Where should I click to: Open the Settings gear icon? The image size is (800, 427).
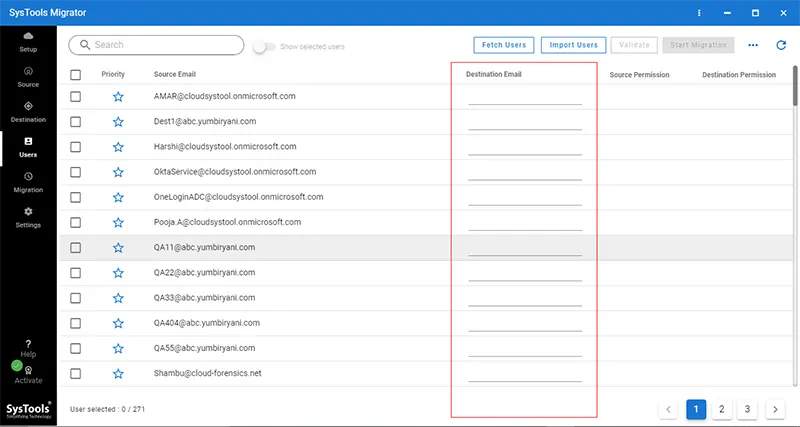pyautogui.click(x=29, y=211)
